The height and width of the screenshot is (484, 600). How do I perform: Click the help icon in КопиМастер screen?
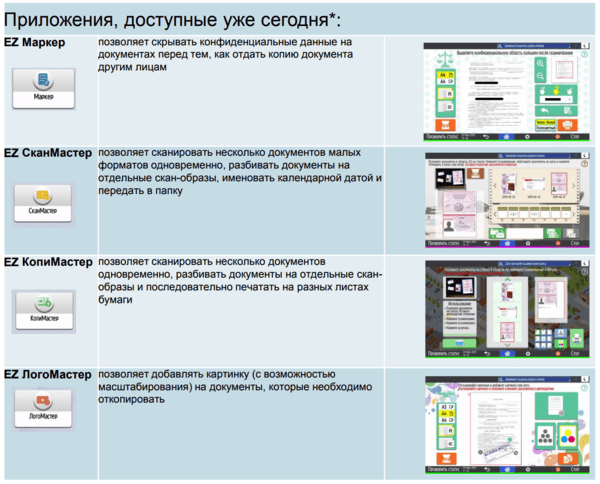pos(584,272)
